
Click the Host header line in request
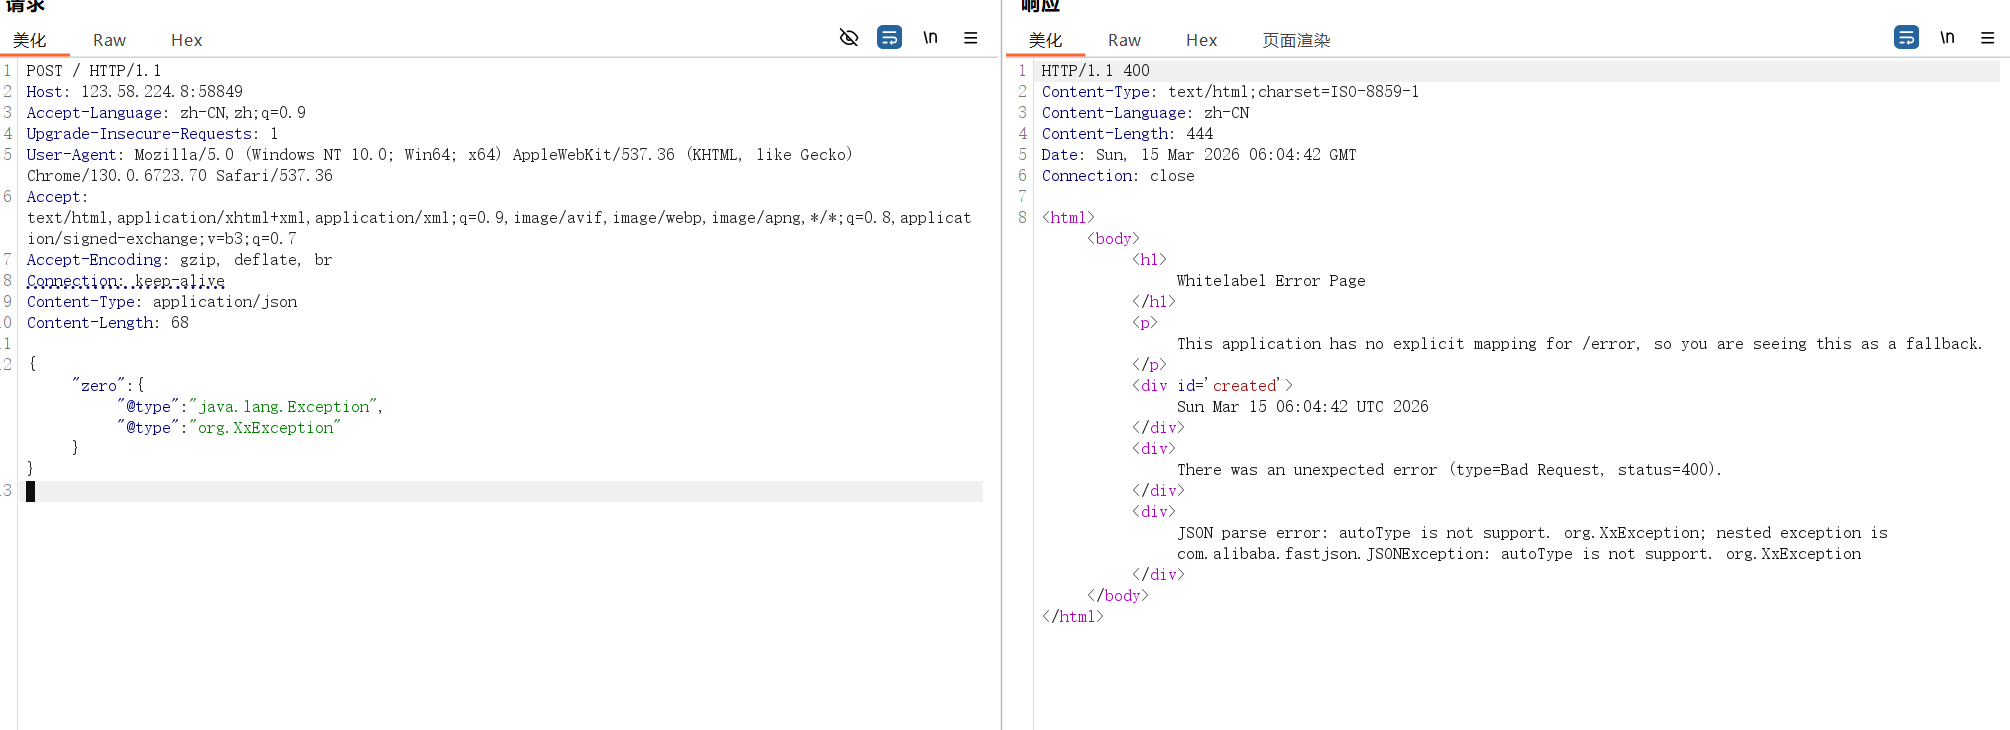coord(134,92)
